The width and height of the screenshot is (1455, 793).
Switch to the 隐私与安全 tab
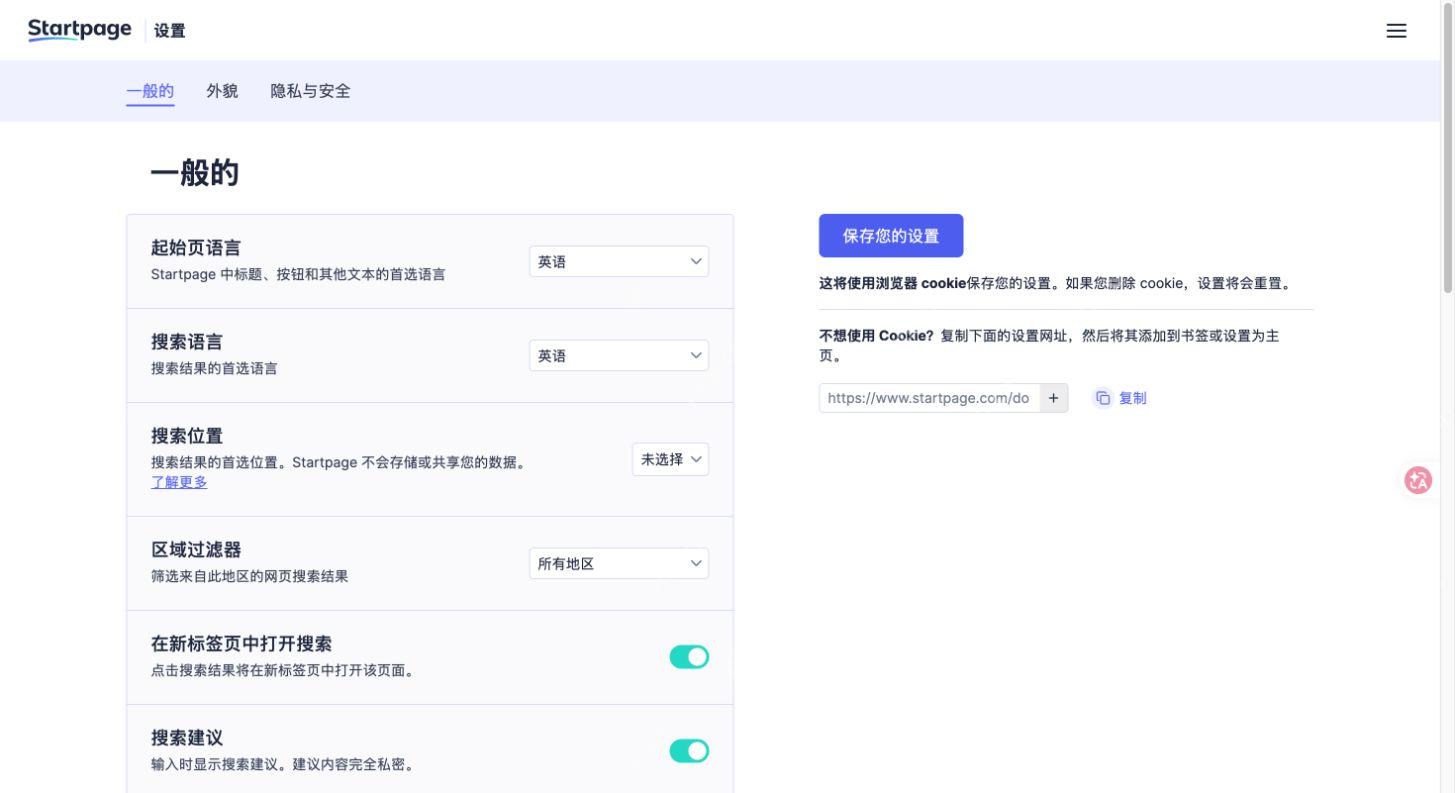311,91
